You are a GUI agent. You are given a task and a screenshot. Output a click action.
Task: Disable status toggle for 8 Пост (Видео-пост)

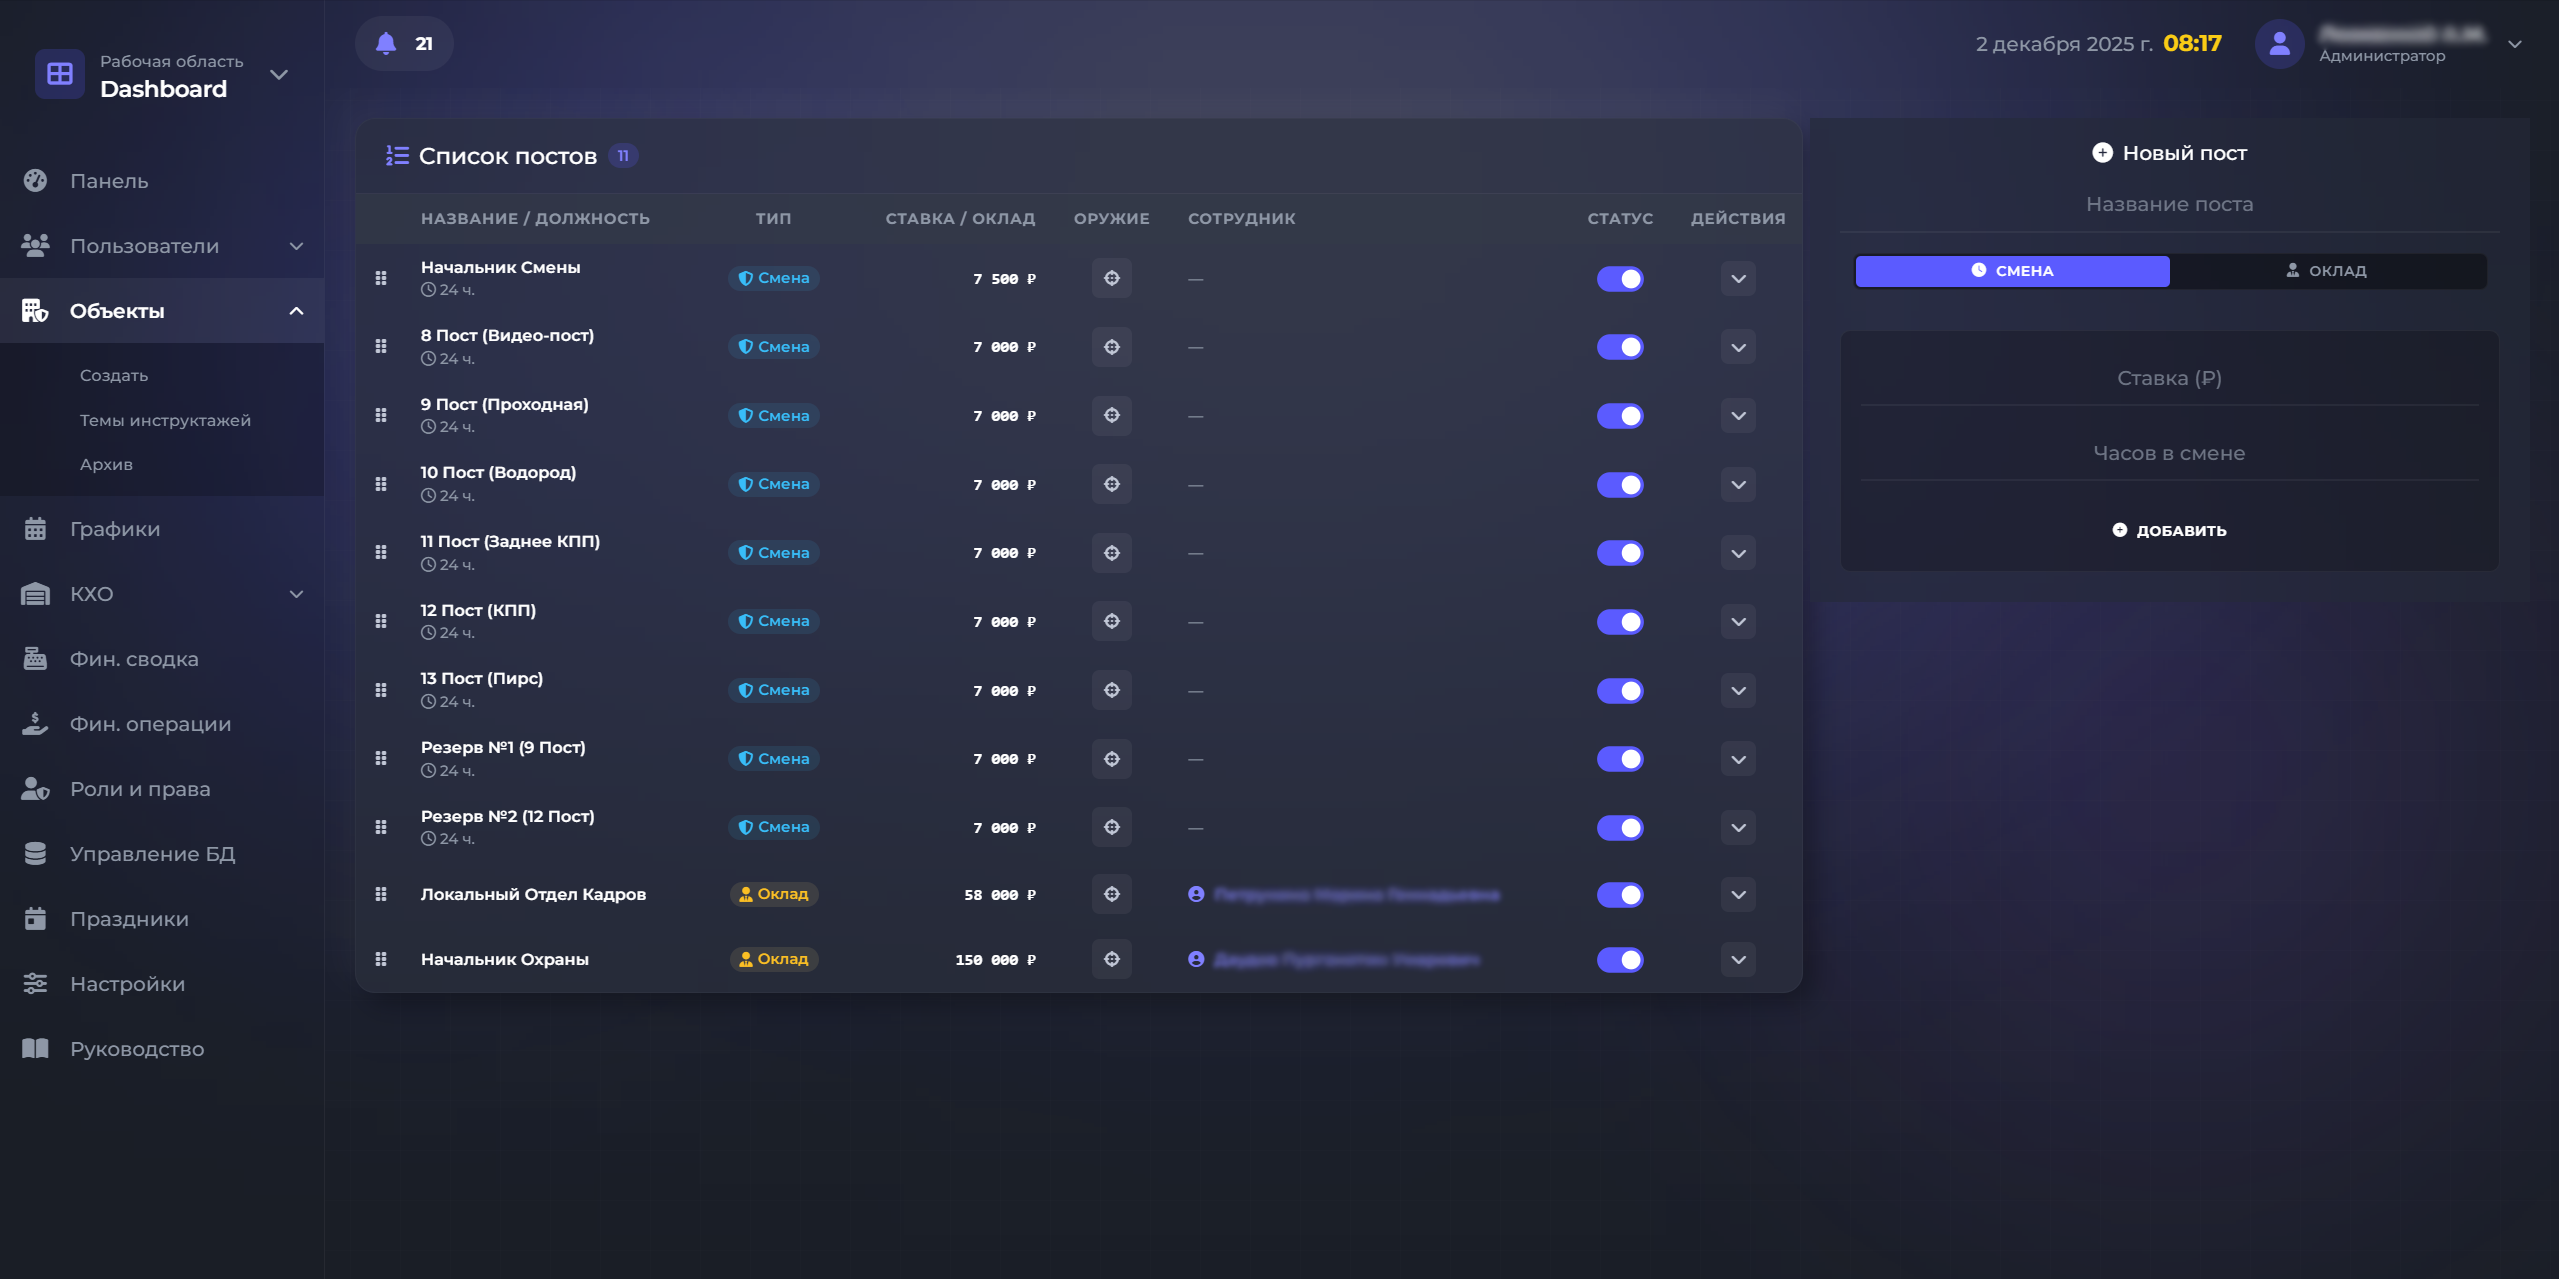click(x=1619, y=347)
